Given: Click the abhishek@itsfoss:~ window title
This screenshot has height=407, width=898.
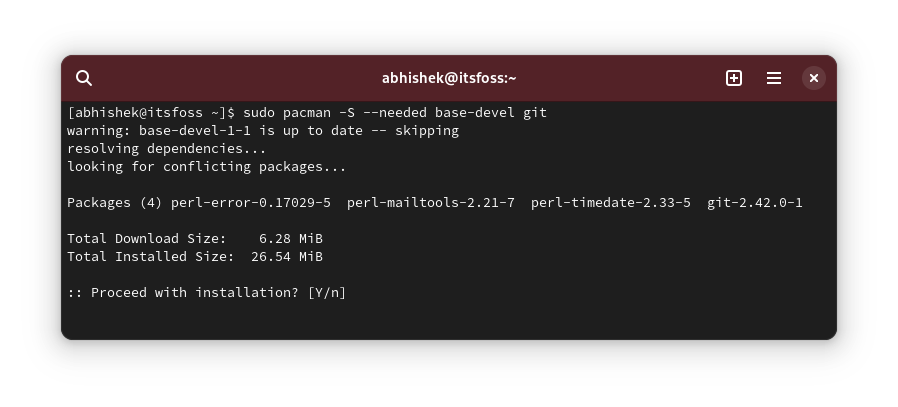Looking at the screenshot, I should pyautogui.click(x=449, y=78).
